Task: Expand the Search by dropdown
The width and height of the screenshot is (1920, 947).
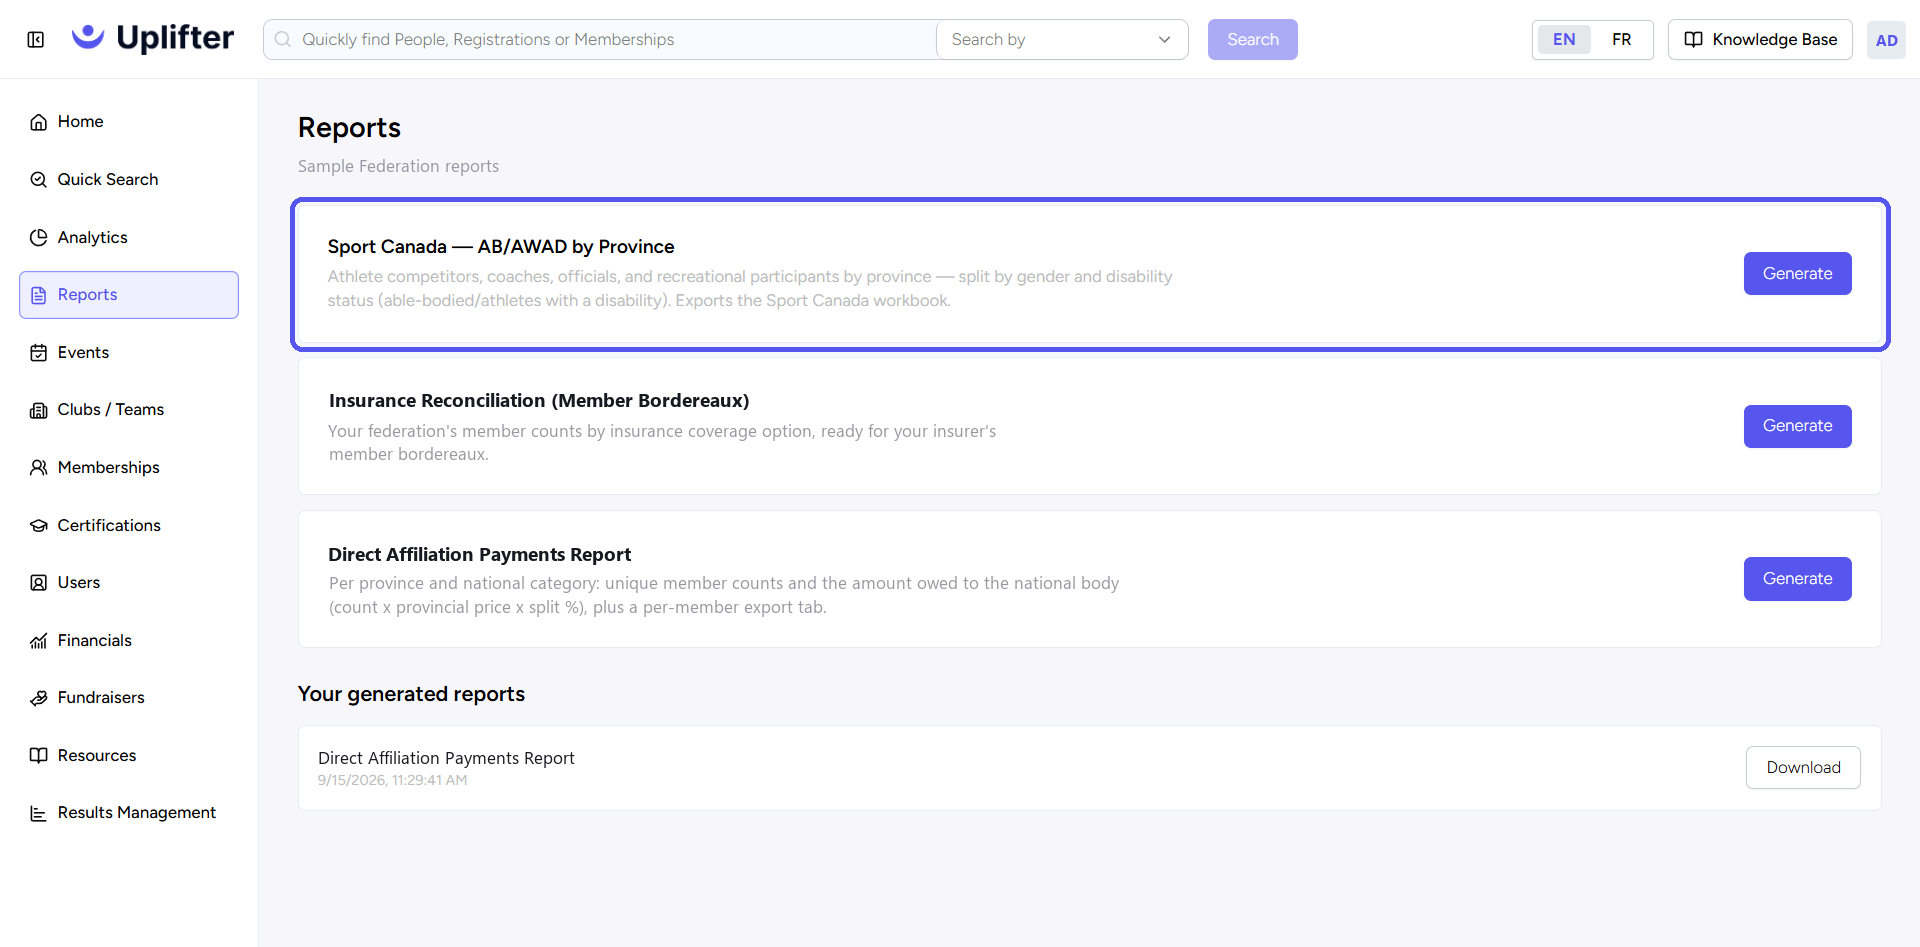Action: pos(1062,40)
